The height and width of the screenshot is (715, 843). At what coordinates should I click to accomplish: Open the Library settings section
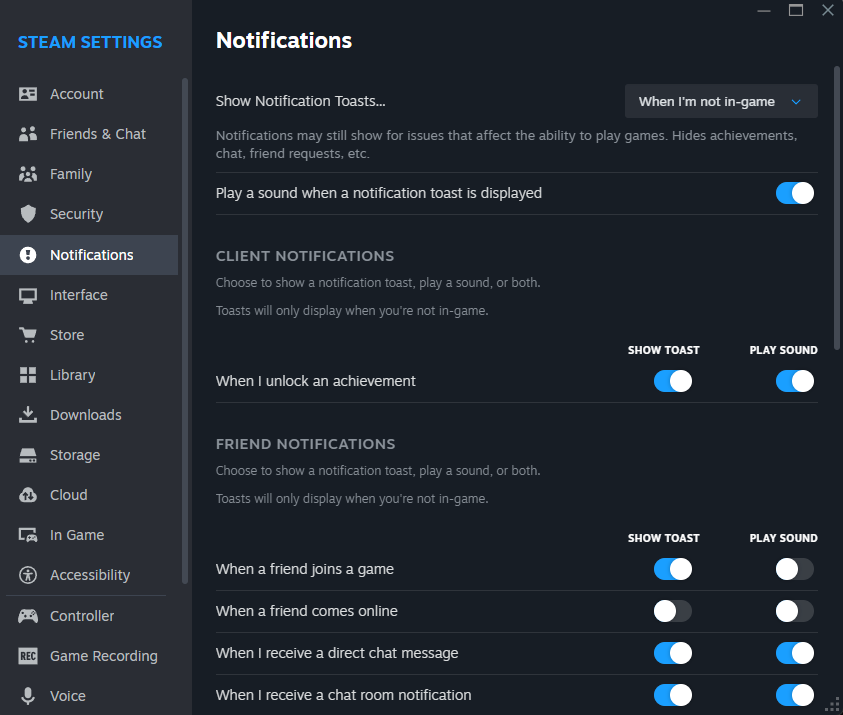tap(72, 374)
